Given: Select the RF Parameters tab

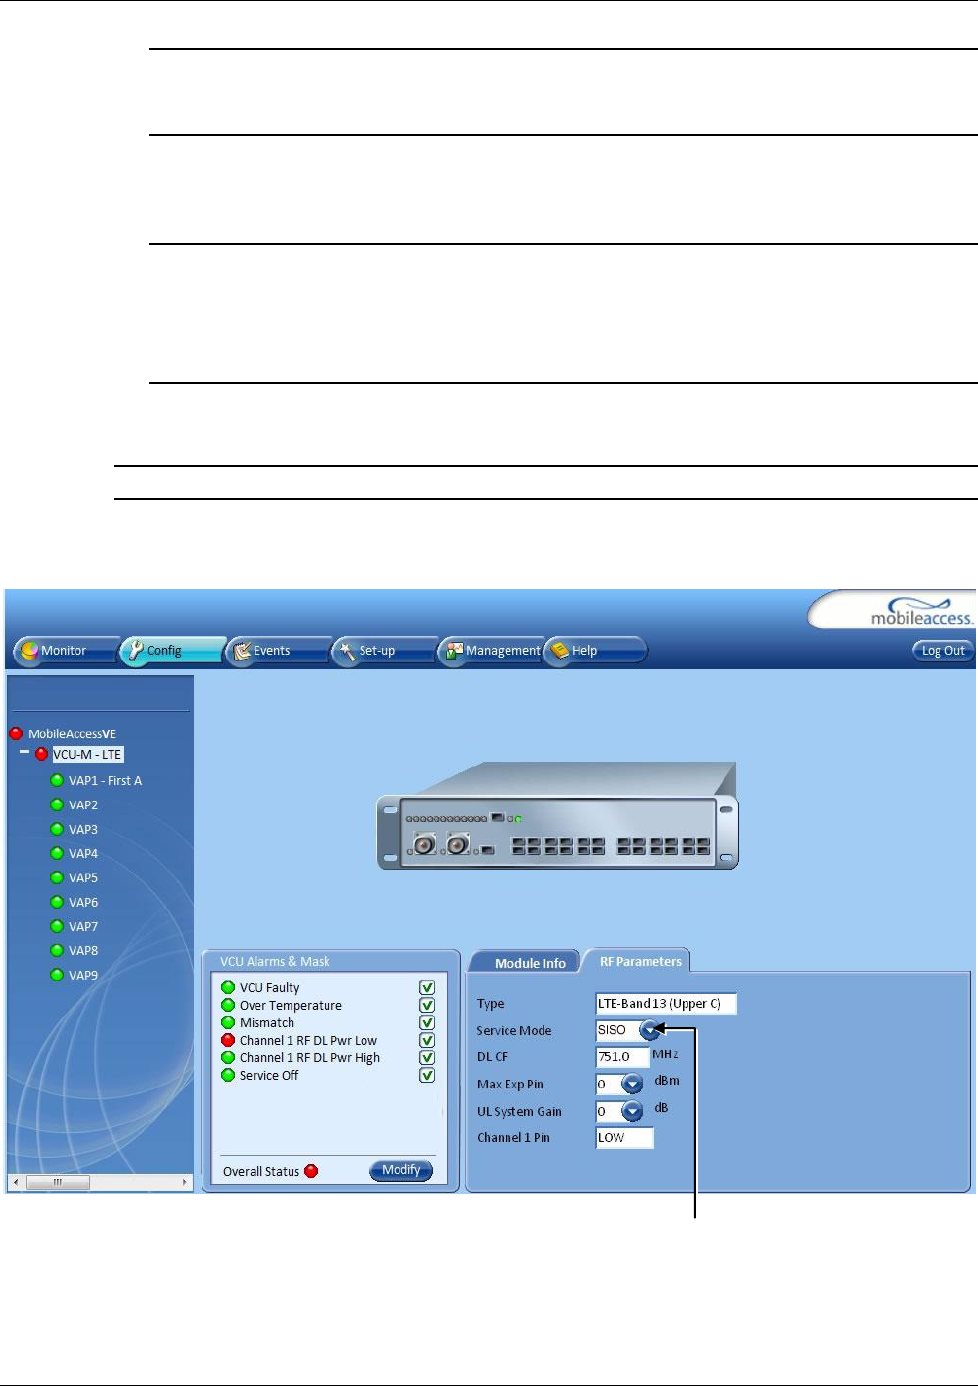Looking at the screenshot, I should tap(639, 961).
